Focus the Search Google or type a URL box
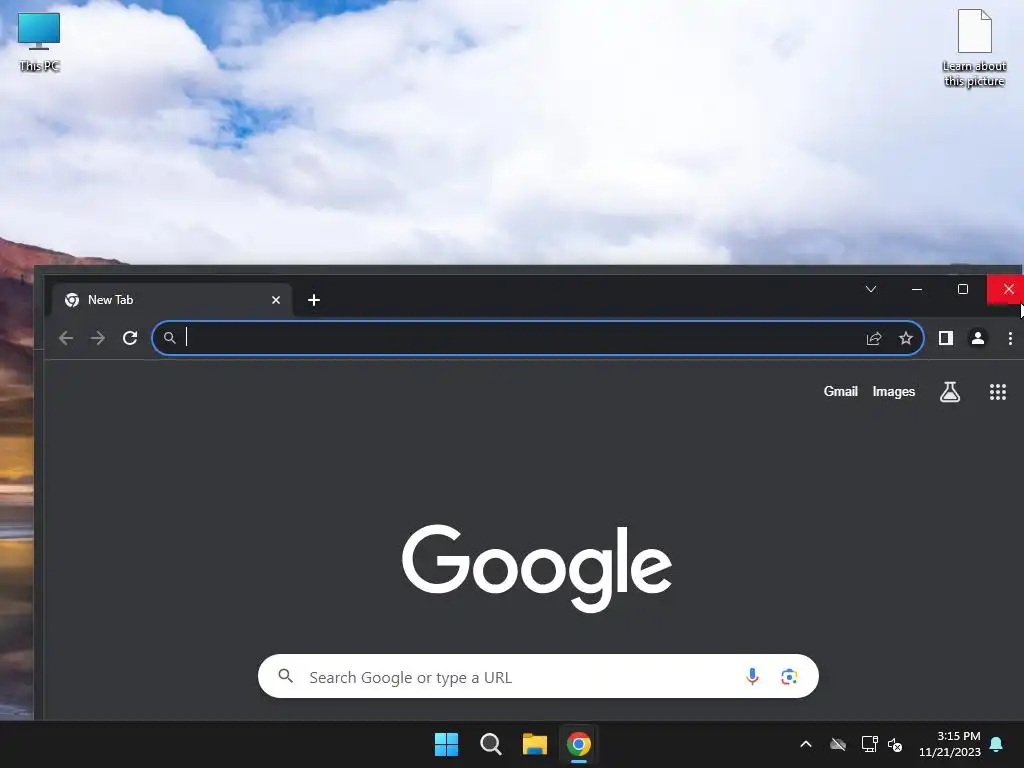Viewport: 1024px width, 768px height. pos(538,677)
